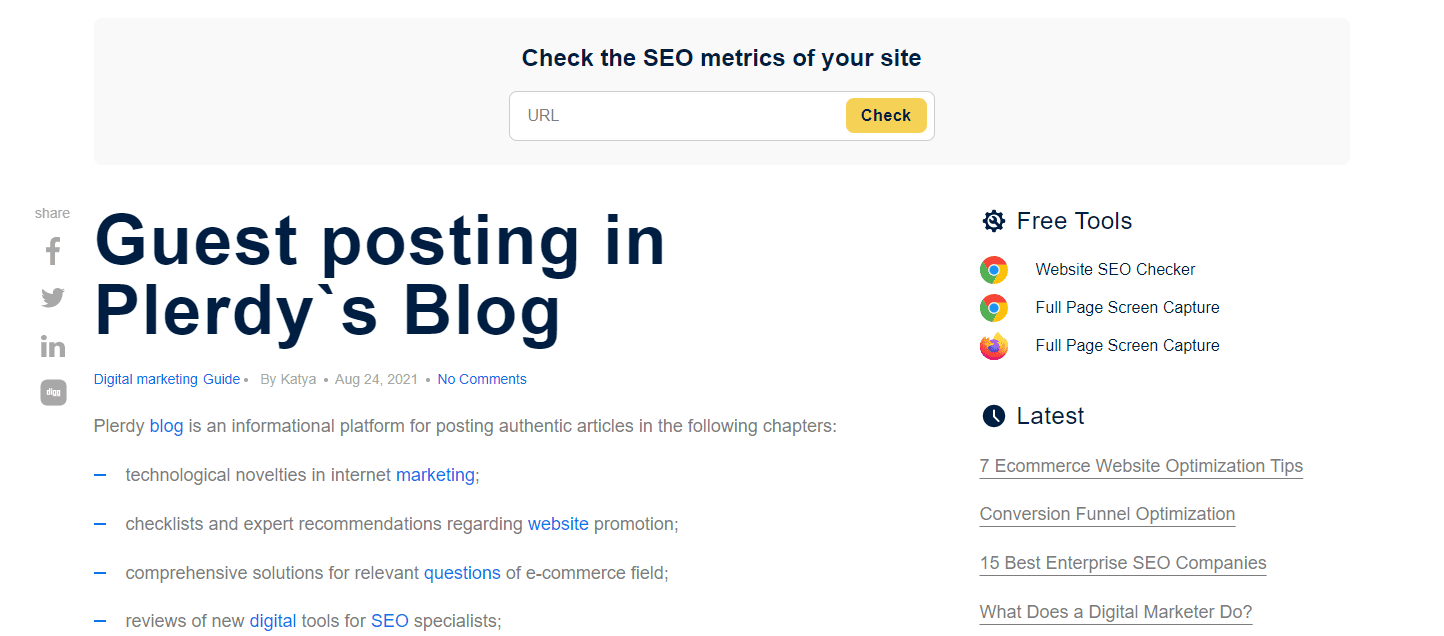The width and height of the screenshot is (1444, 636).
Task: Open the 7 Ecommerce Website Optimization Tips article
Action: pyautogui.click(x=1141, y=466)
